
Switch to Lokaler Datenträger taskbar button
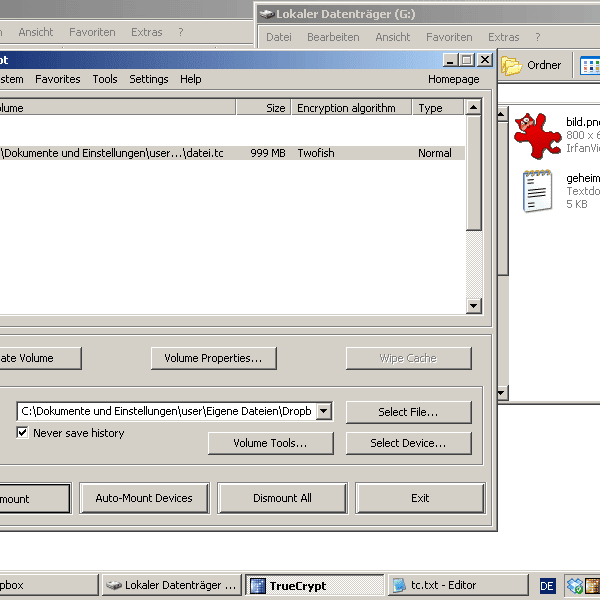(172, 585)
